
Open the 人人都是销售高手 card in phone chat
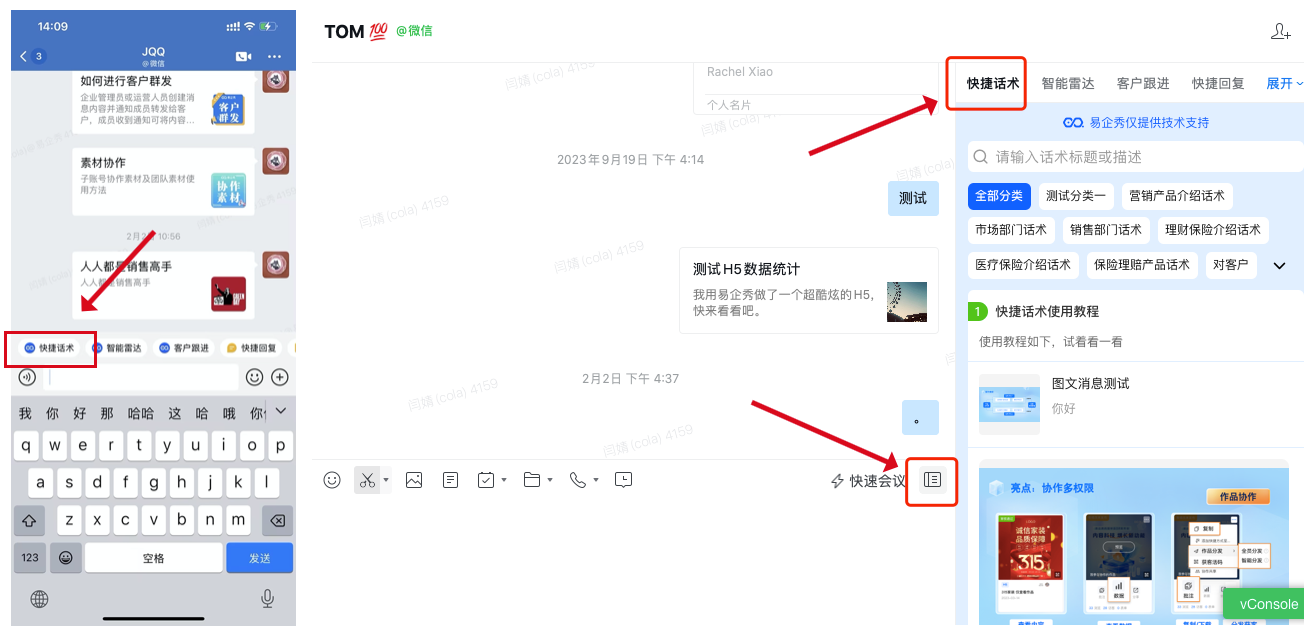click(163, 285)
